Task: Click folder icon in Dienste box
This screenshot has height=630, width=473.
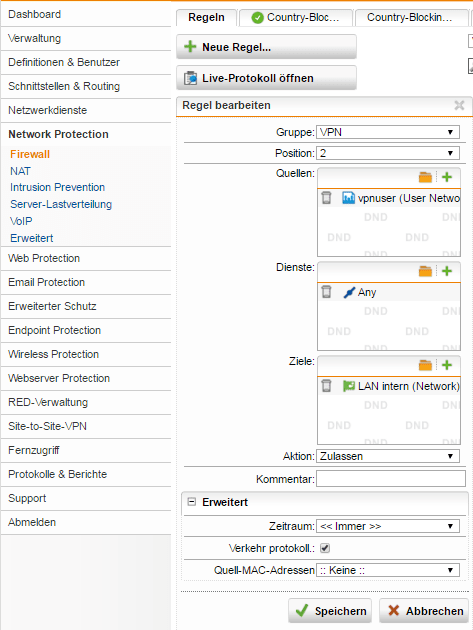Action: click(425, 271)
